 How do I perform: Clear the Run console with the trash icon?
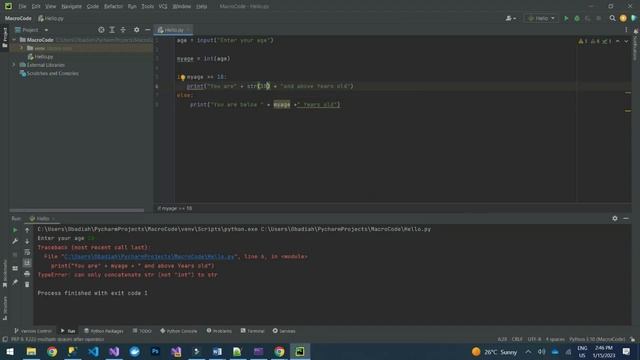click(27, 284)
